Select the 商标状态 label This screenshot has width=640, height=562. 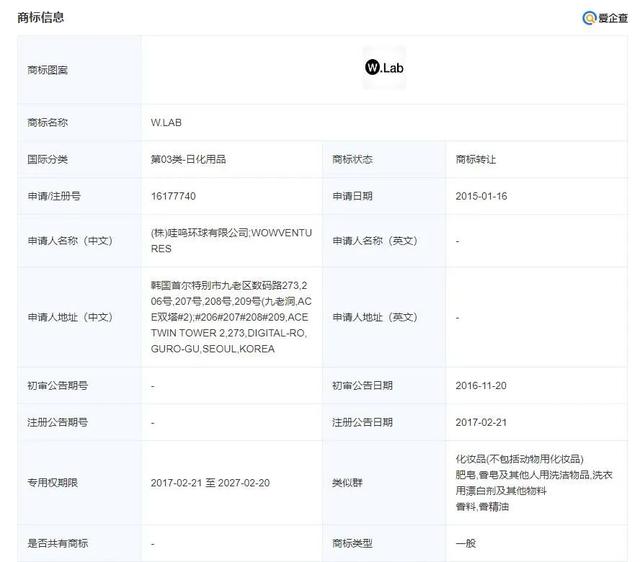pos(352,159)
